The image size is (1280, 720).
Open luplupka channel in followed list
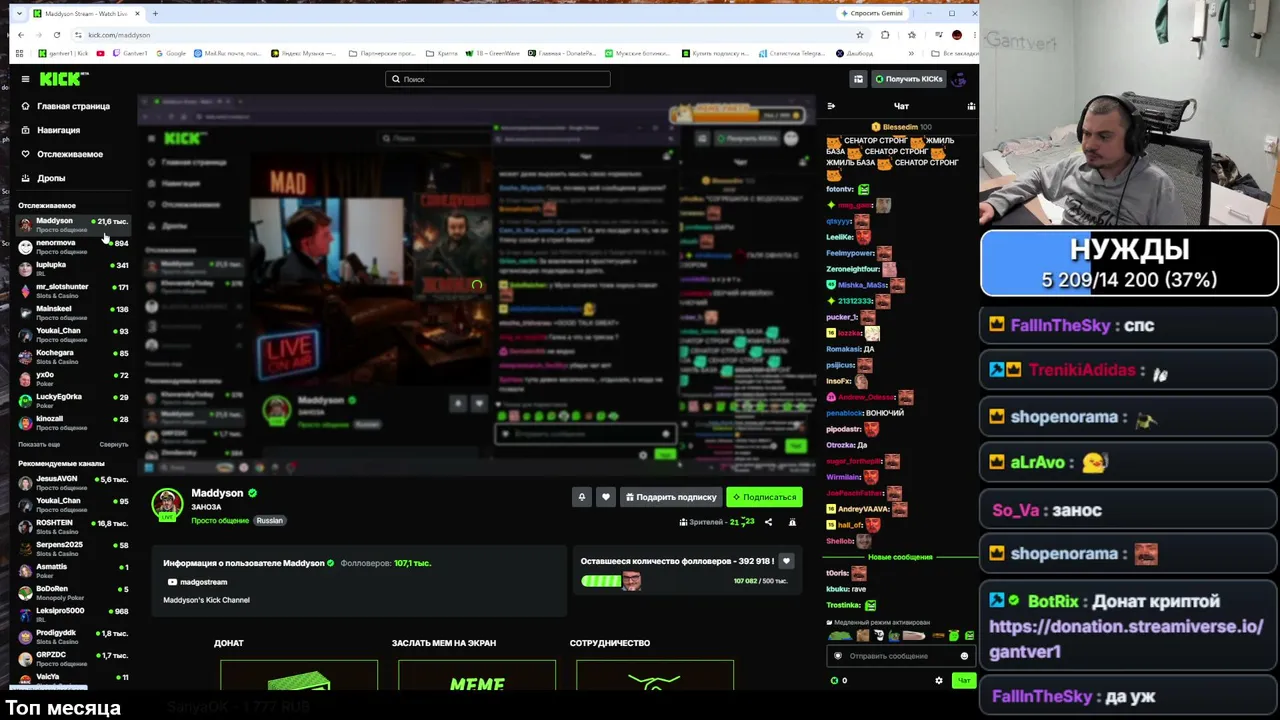73,269
